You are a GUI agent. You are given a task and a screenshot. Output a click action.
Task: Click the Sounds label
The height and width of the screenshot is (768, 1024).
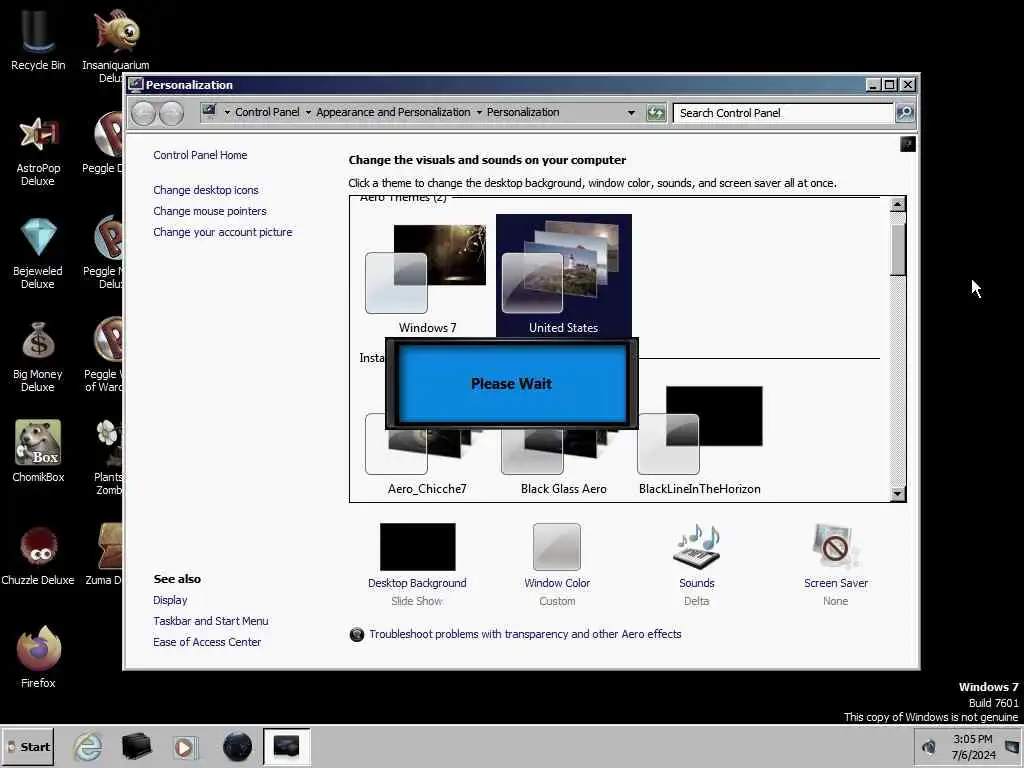point(697,583)
